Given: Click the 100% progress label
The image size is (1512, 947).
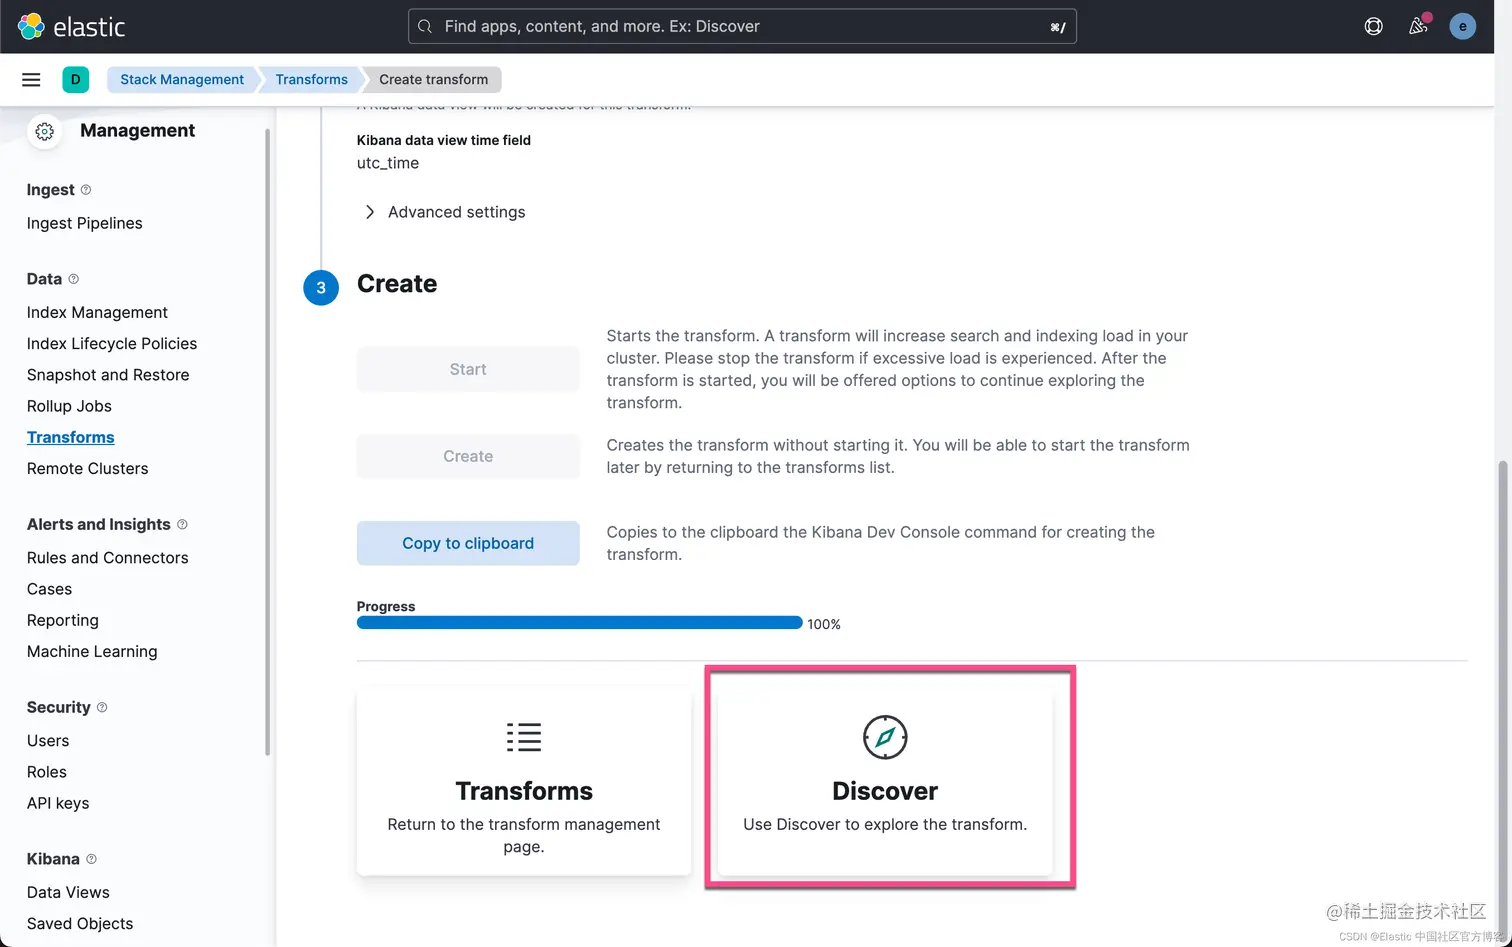Looking at the screenshot, I should point(824,624).
